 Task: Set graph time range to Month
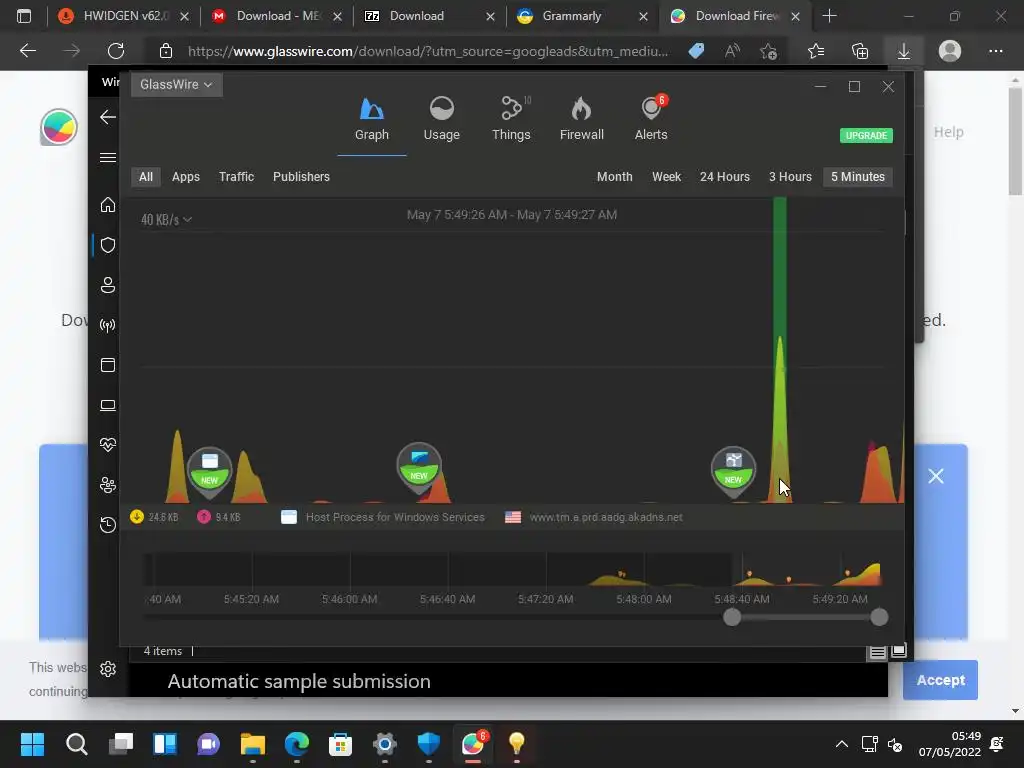click(615, 176)
